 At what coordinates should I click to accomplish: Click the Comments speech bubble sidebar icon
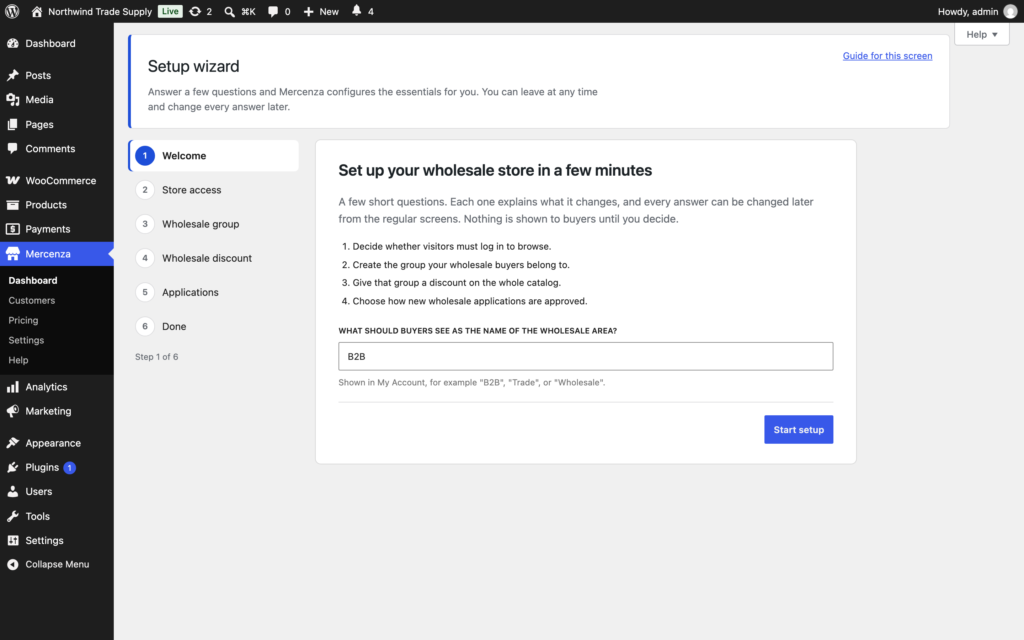12,148
